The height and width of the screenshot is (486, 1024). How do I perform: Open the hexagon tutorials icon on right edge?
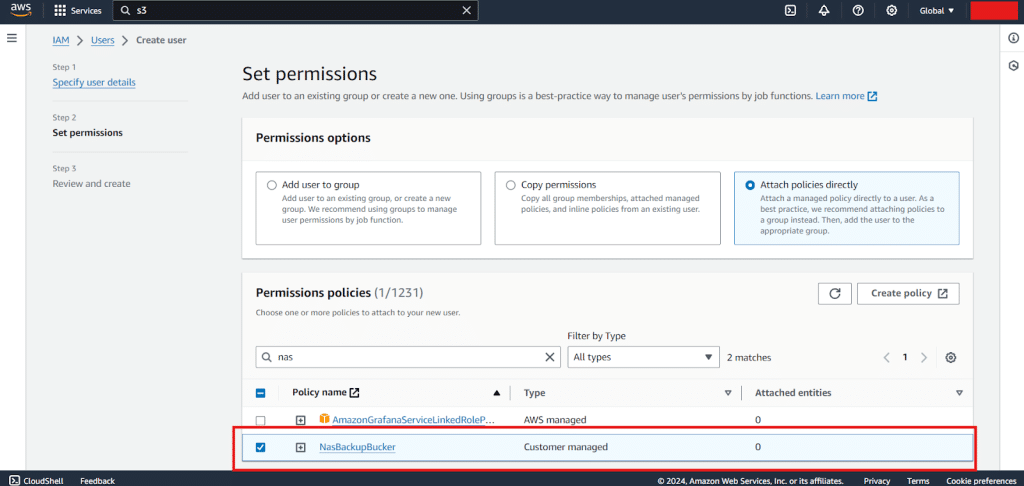(x=1014, y=65)
